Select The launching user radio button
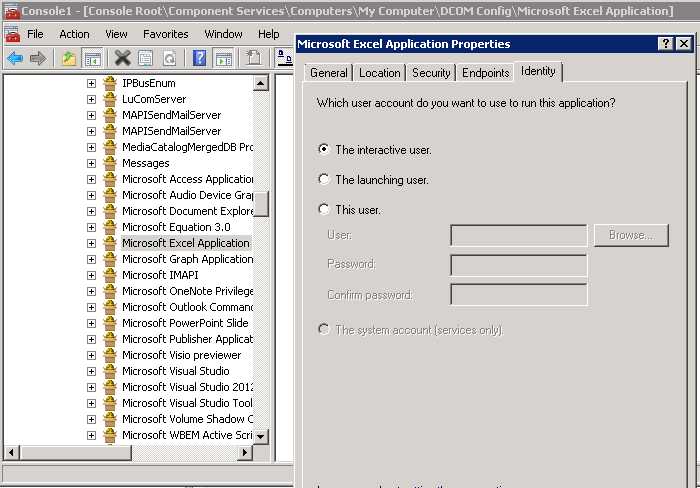 click(x=324, y=179)
